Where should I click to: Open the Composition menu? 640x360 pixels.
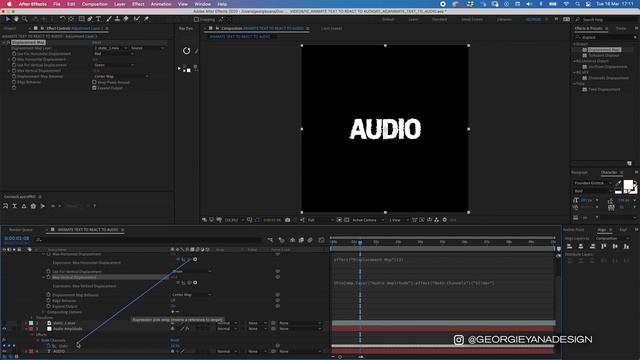tap(95, 4)
